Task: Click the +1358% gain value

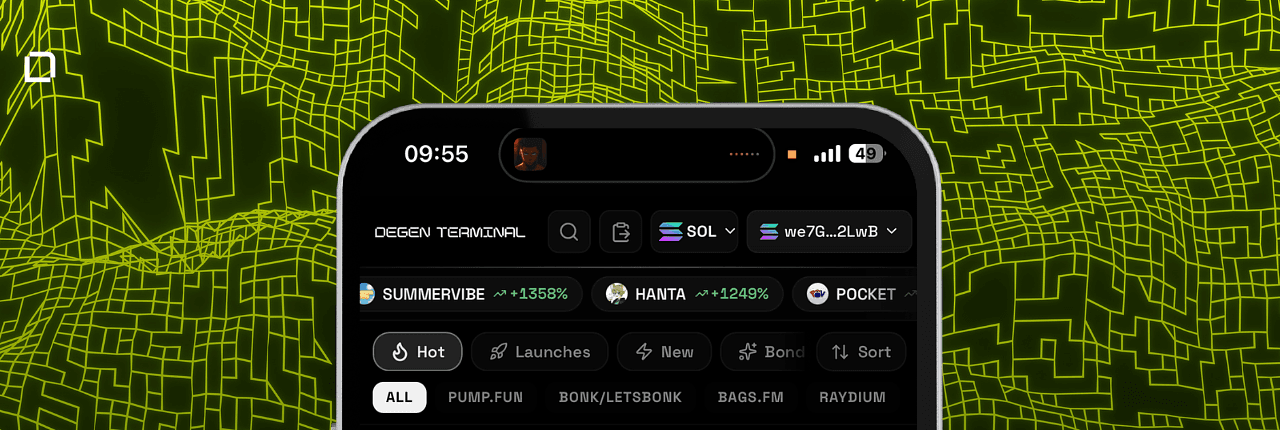Action: 539,294
